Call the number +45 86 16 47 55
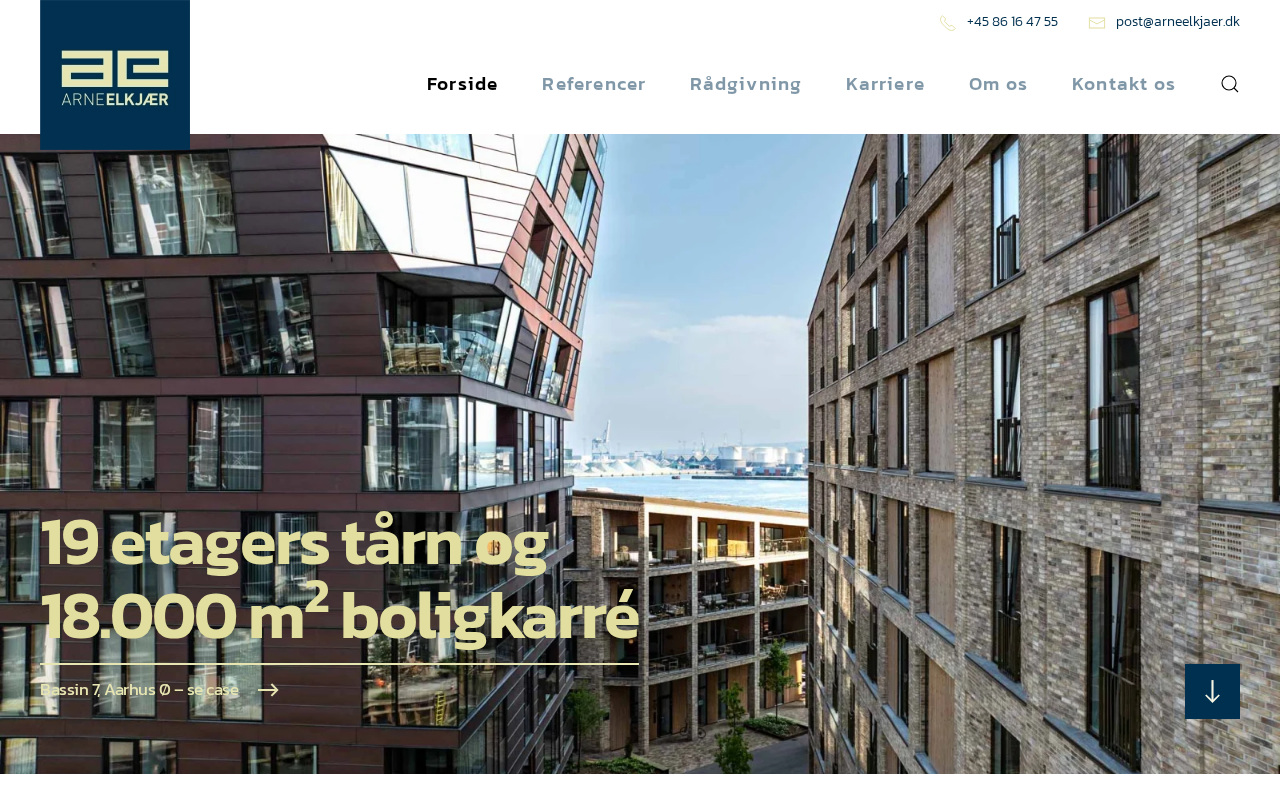The image size is (1280, 800). (x=1012, y=22)
